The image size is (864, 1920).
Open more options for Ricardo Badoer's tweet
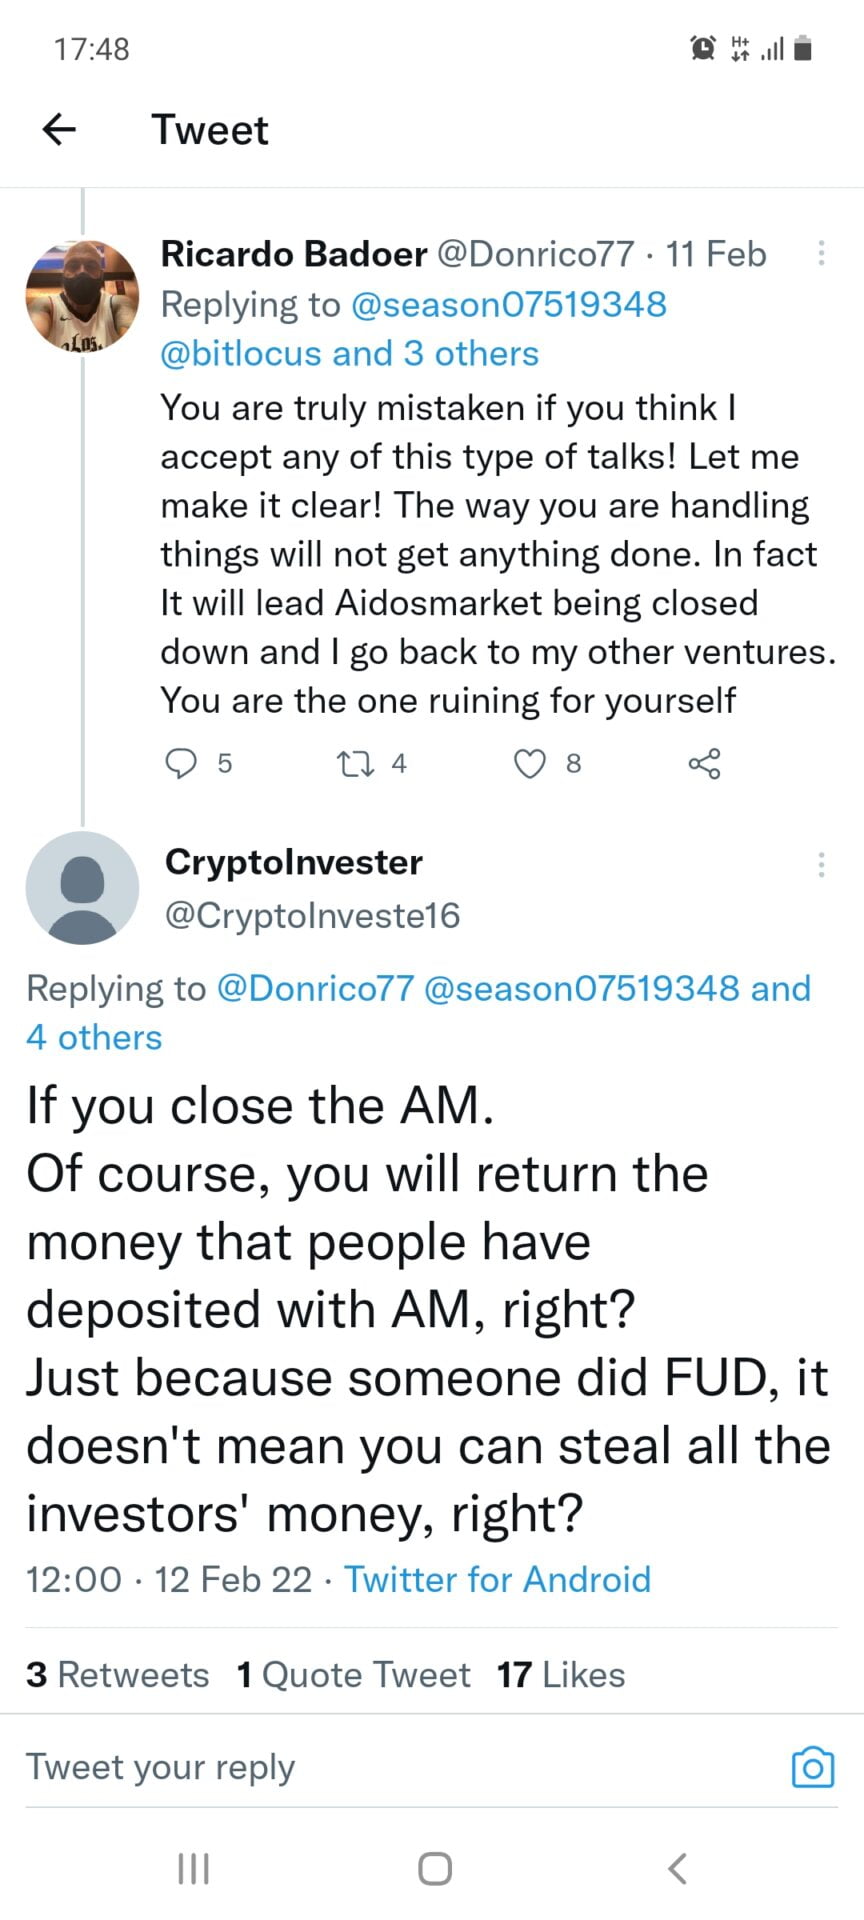tap(821, 253)
